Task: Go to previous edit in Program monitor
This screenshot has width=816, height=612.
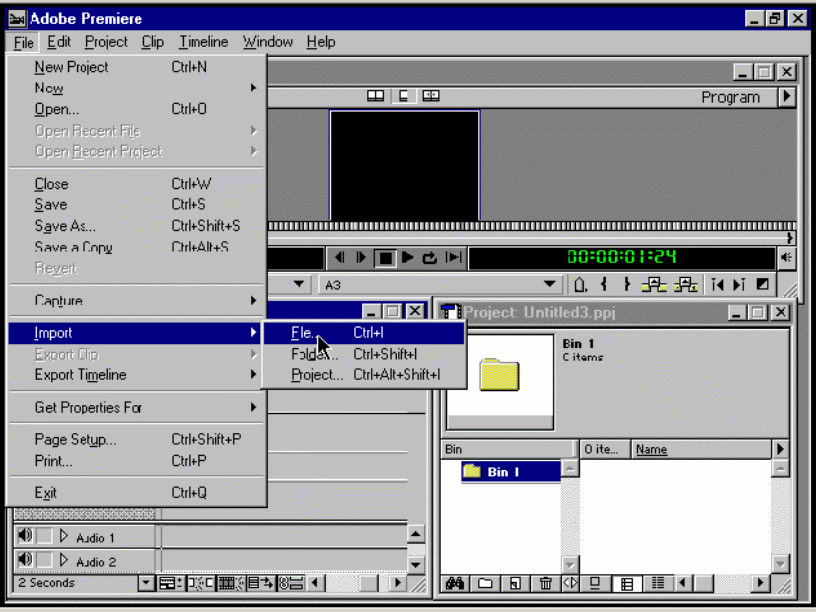Action: tap(718, 285)
